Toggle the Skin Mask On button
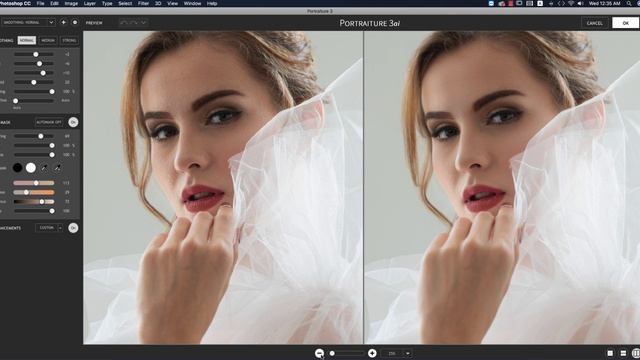 73,122
